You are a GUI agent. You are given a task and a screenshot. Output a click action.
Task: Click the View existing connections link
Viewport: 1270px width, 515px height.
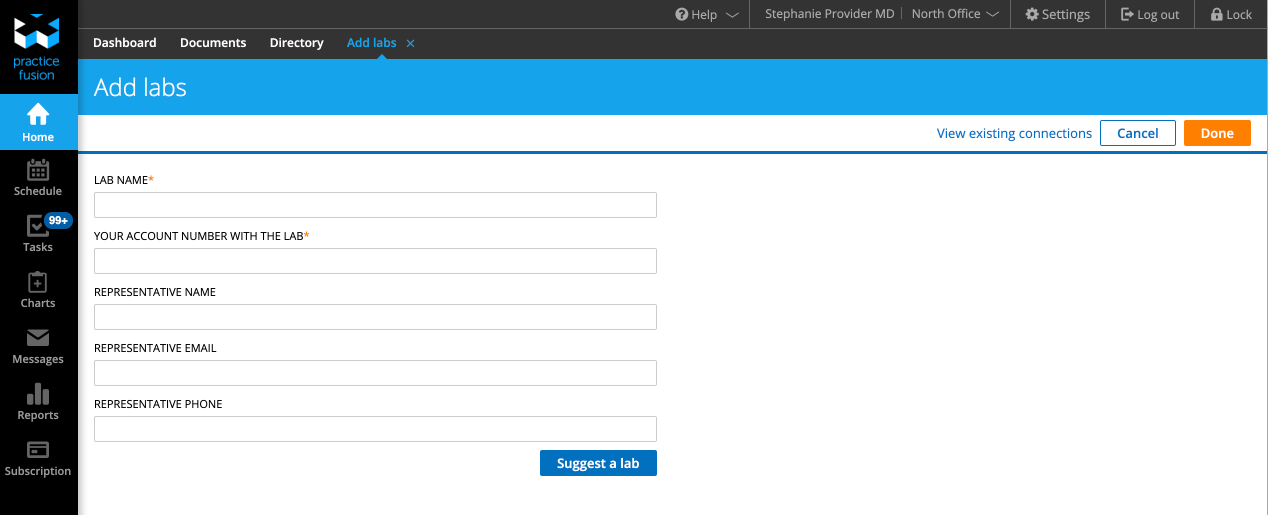(1014, 133)
